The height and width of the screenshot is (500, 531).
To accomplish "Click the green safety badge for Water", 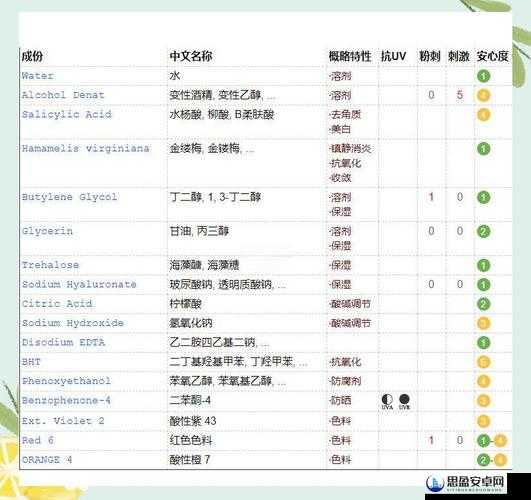I will [x=484, y=76].
